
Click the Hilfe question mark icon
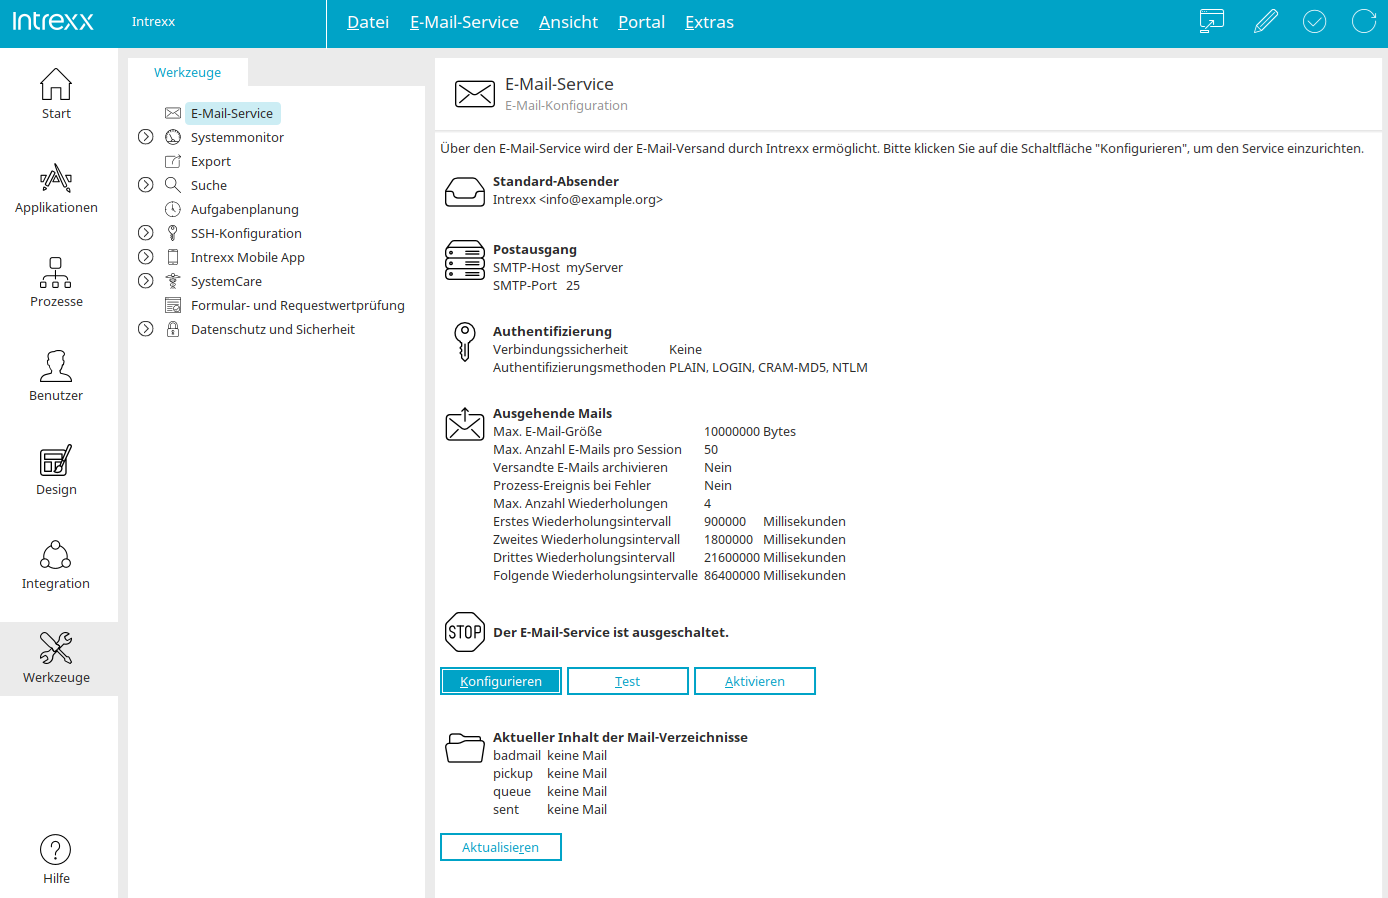click(56, 850)
